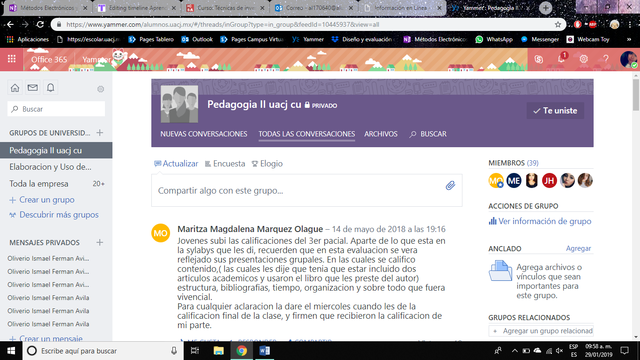The width and height of the screenshot is (640, 360).
Task: Click the ME member avatar
Action: 514,180
